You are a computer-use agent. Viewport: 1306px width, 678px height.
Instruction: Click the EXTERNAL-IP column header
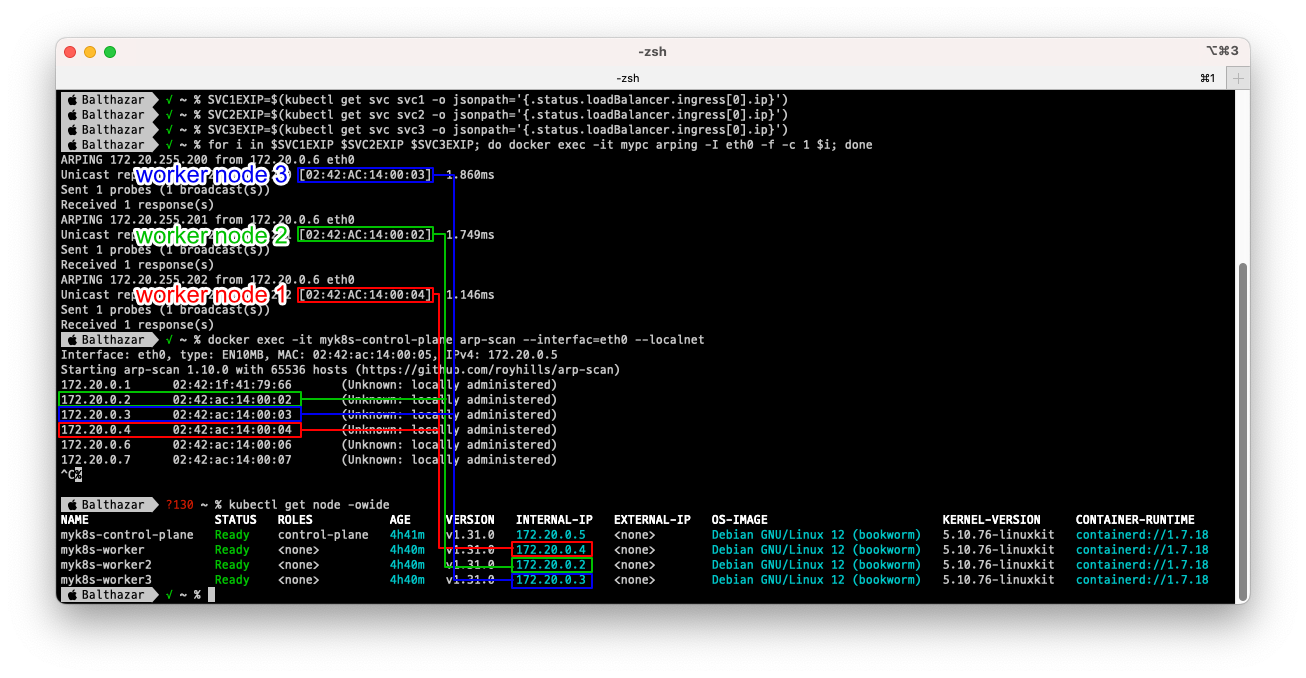point(652,520)
